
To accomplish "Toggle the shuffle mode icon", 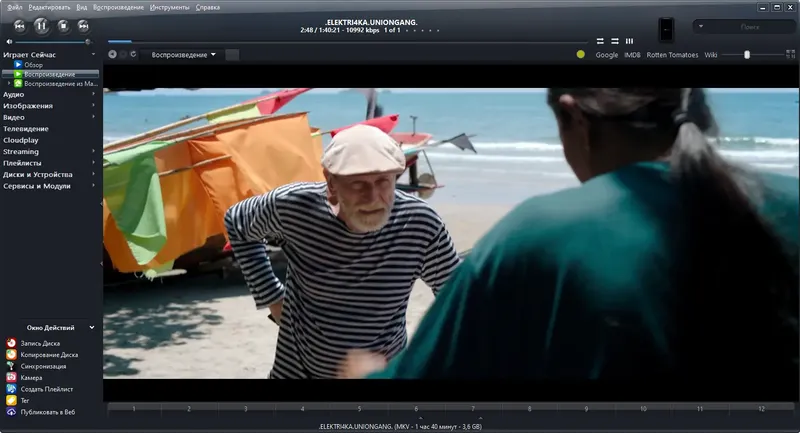I will tap(615, 41).
